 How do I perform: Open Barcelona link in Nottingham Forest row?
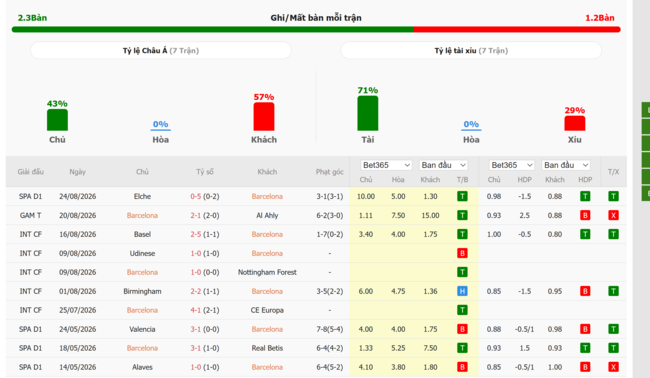point(142,272)
